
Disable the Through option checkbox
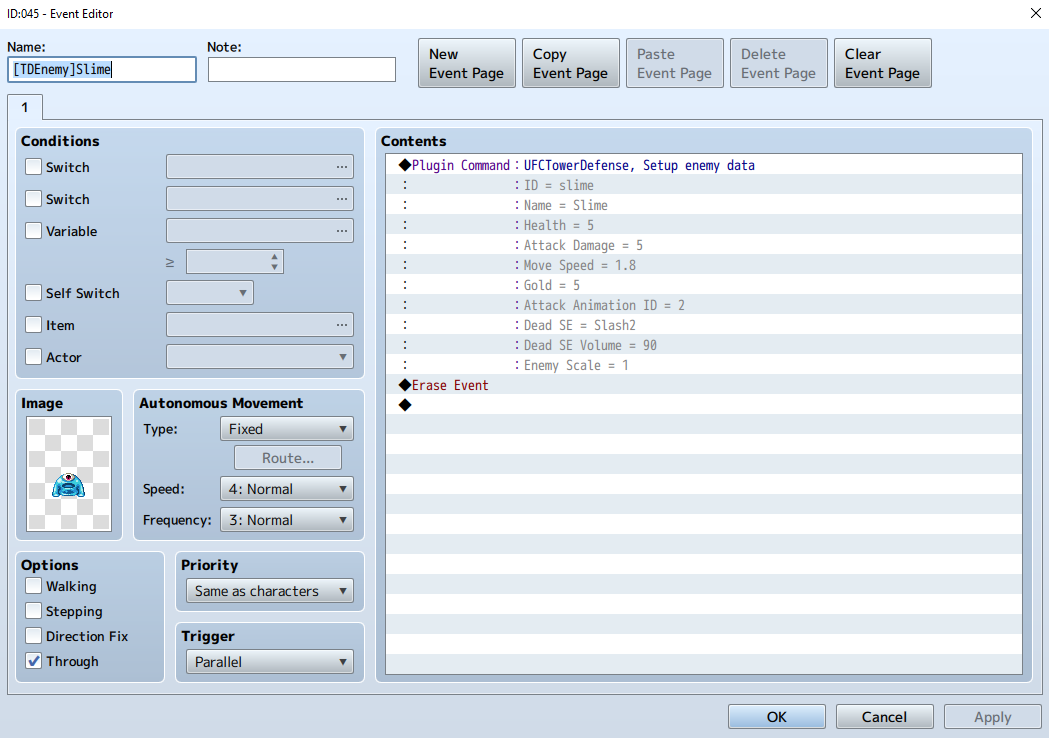click(x=33, y=661)
